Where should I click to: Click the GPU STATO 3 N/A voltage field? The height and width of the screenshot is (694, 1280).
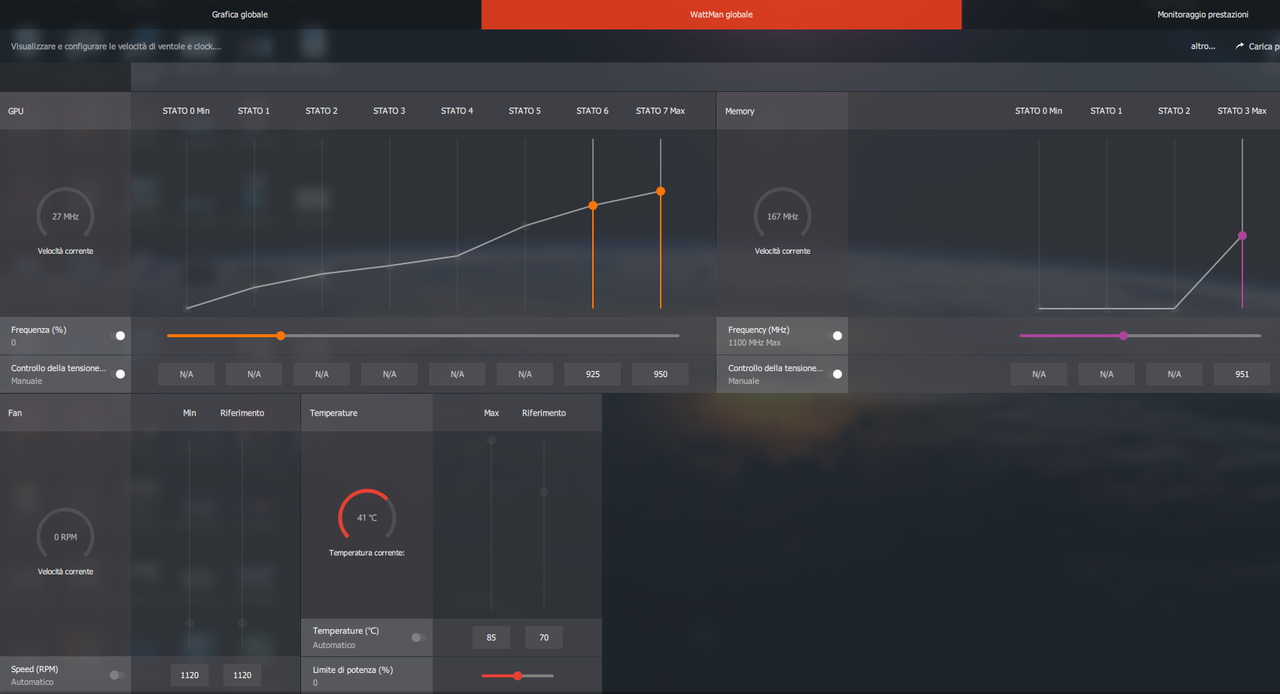click(x=389, y=374)
